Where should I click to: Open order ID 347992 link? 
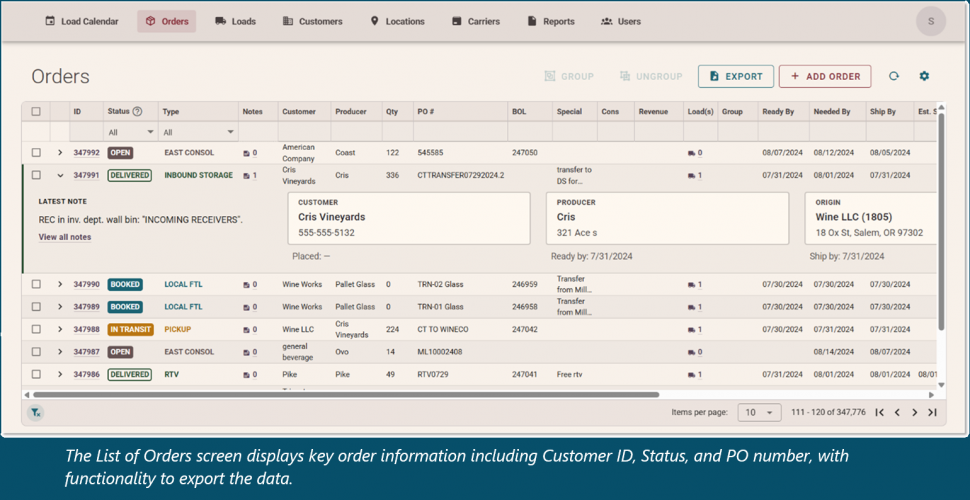[x=86, y=152]
